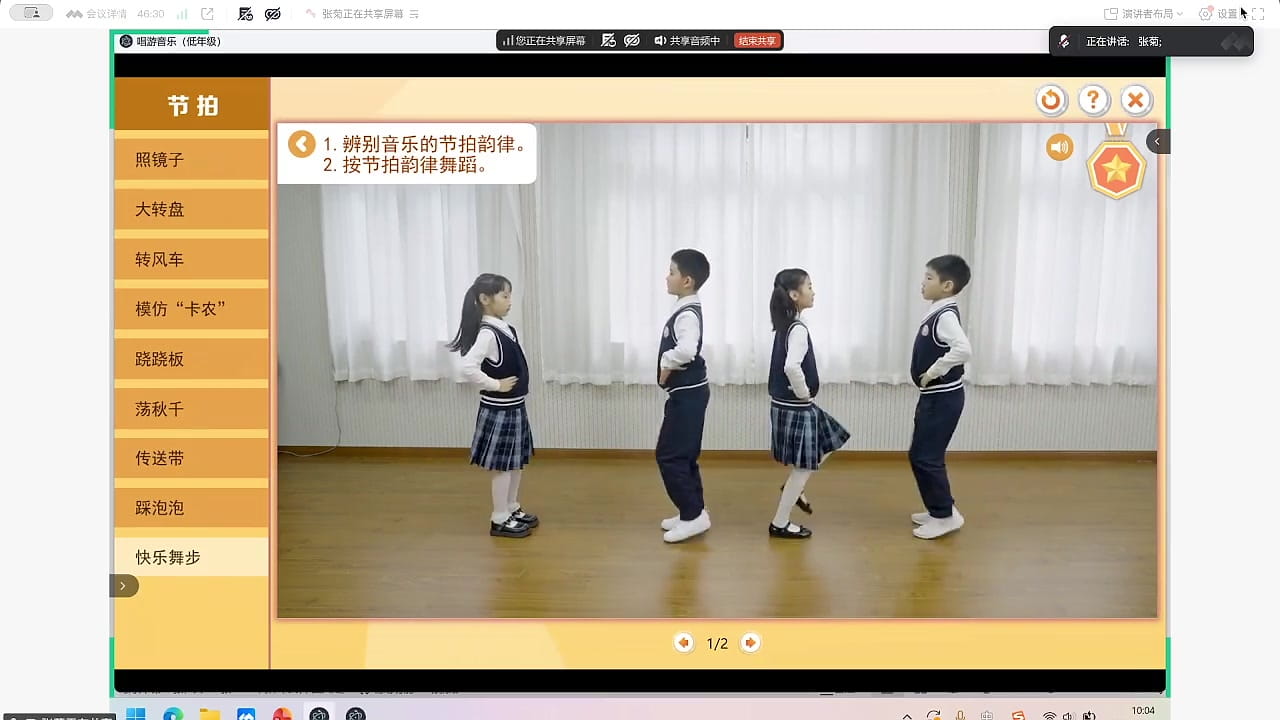Select the 快乐舞步 lesson

pyautogui.click(x=192, y=557)
